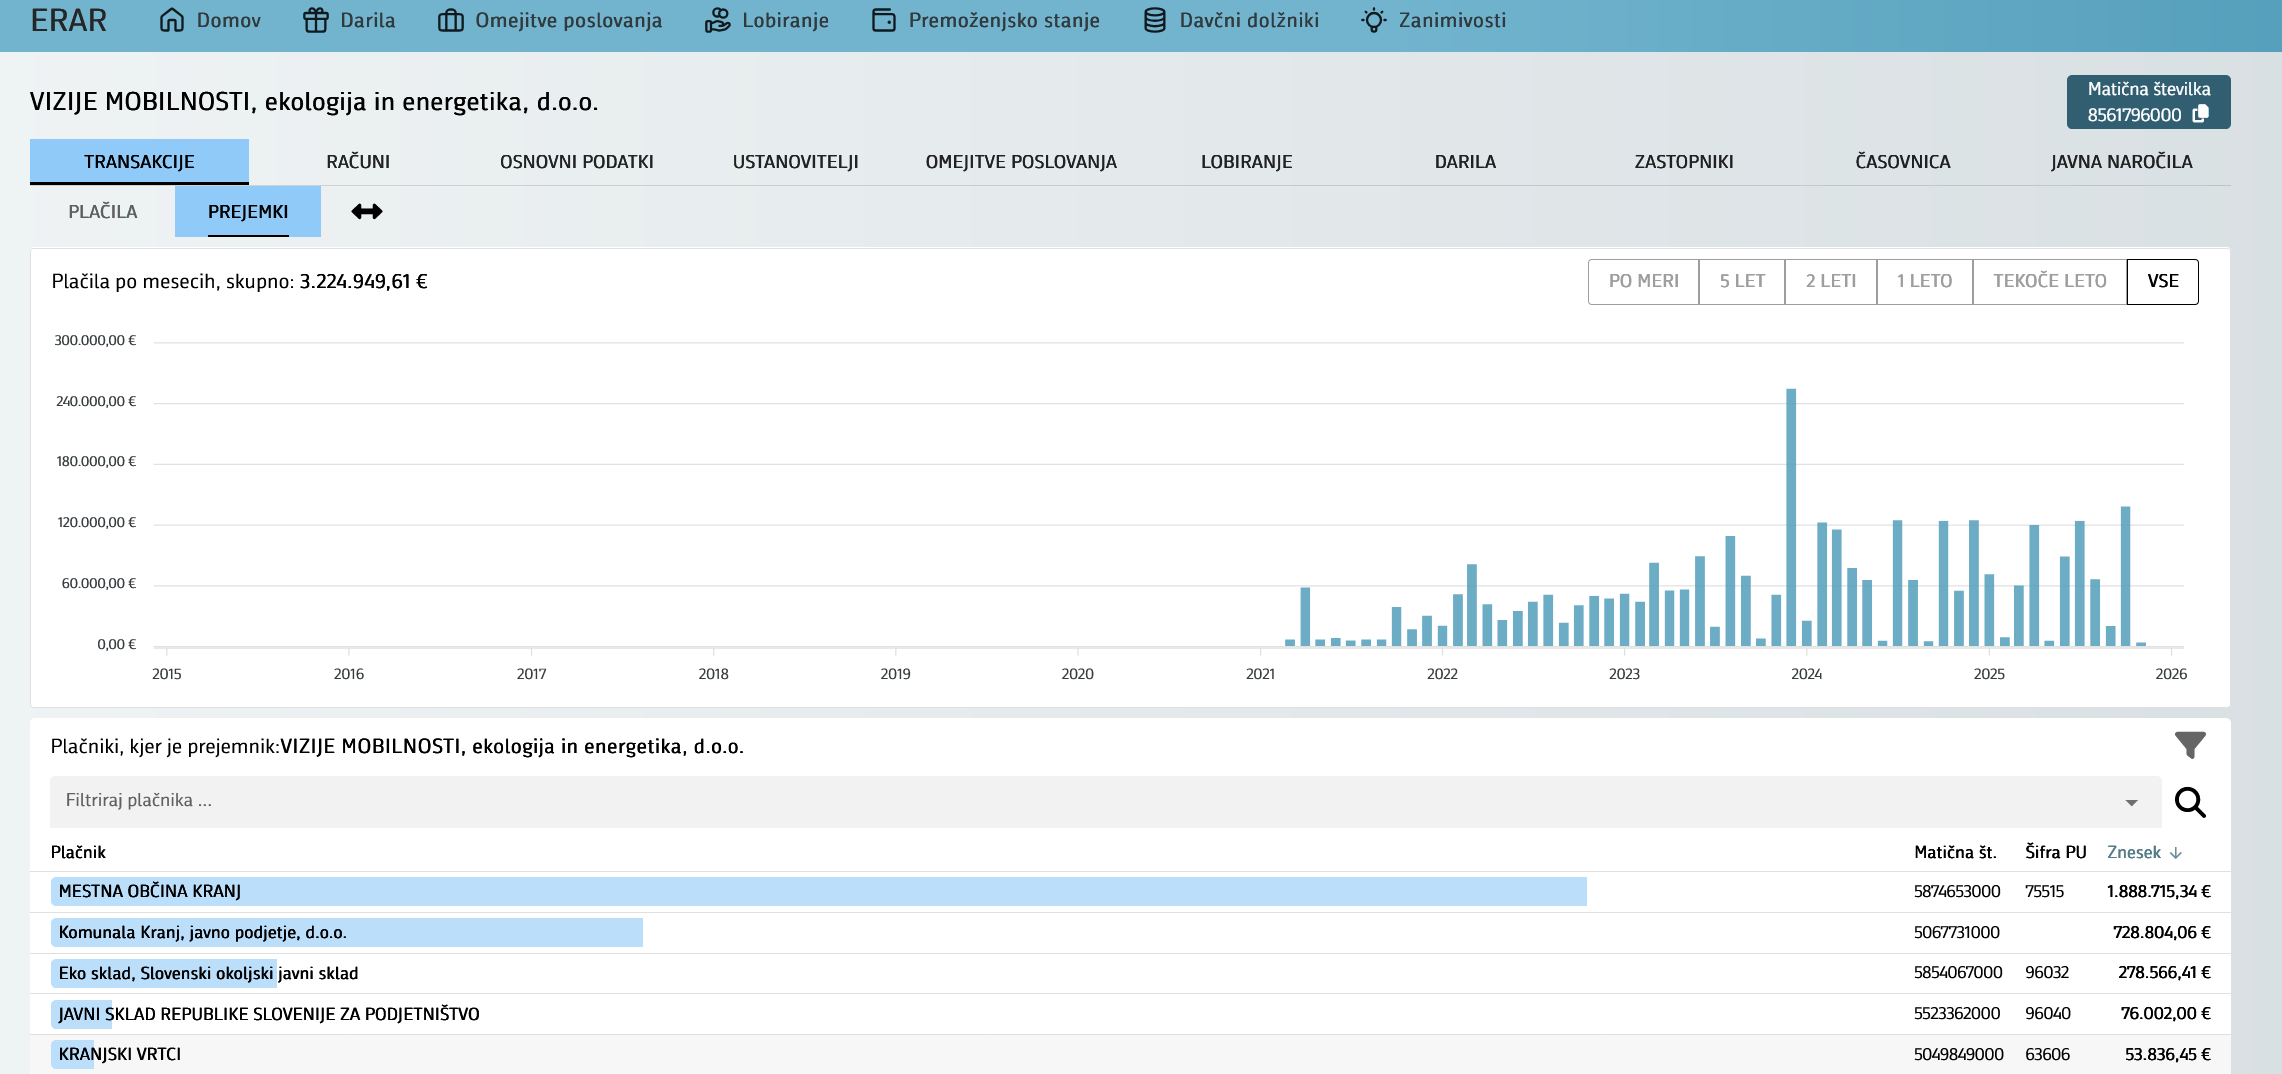Click the Davčni dolžniki database icon
This screenshot has height=1074, width=2282.
pyautogui.click(x=1155, y=20)
